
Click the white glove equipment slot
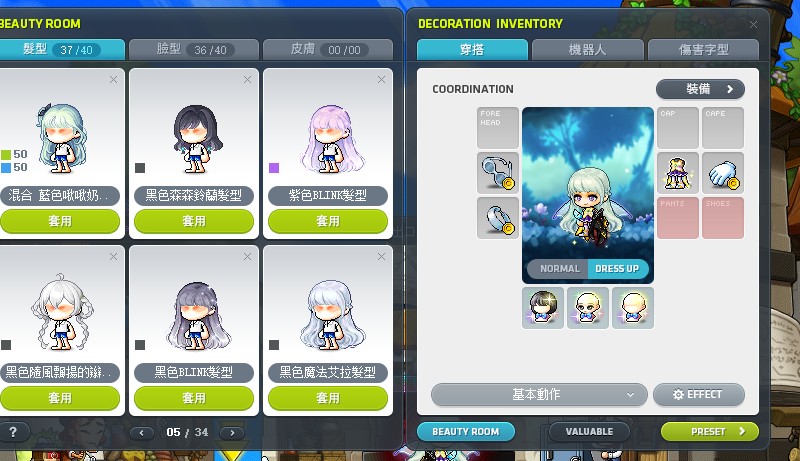coord(722,173)
